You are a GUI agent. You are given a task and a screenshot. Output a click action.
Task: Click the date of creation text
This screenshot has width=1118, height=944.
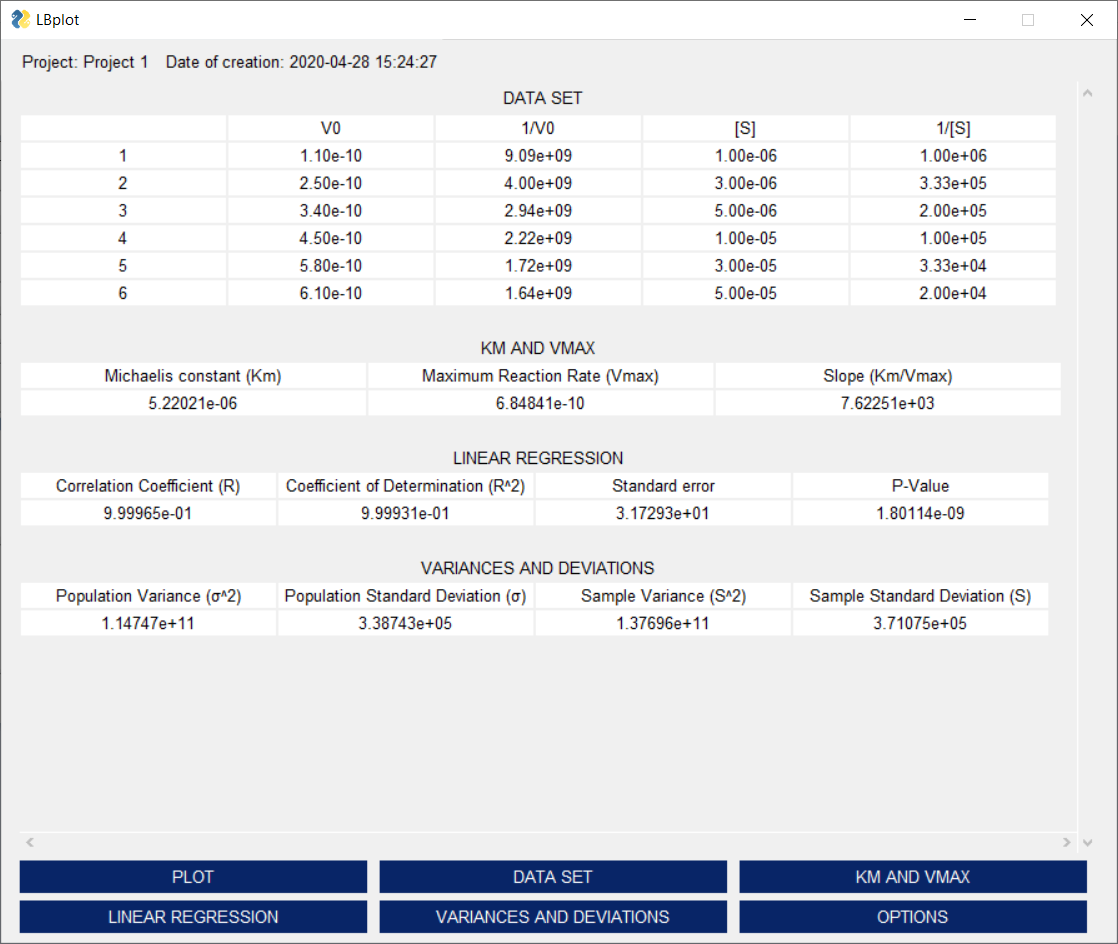(301, 62)
